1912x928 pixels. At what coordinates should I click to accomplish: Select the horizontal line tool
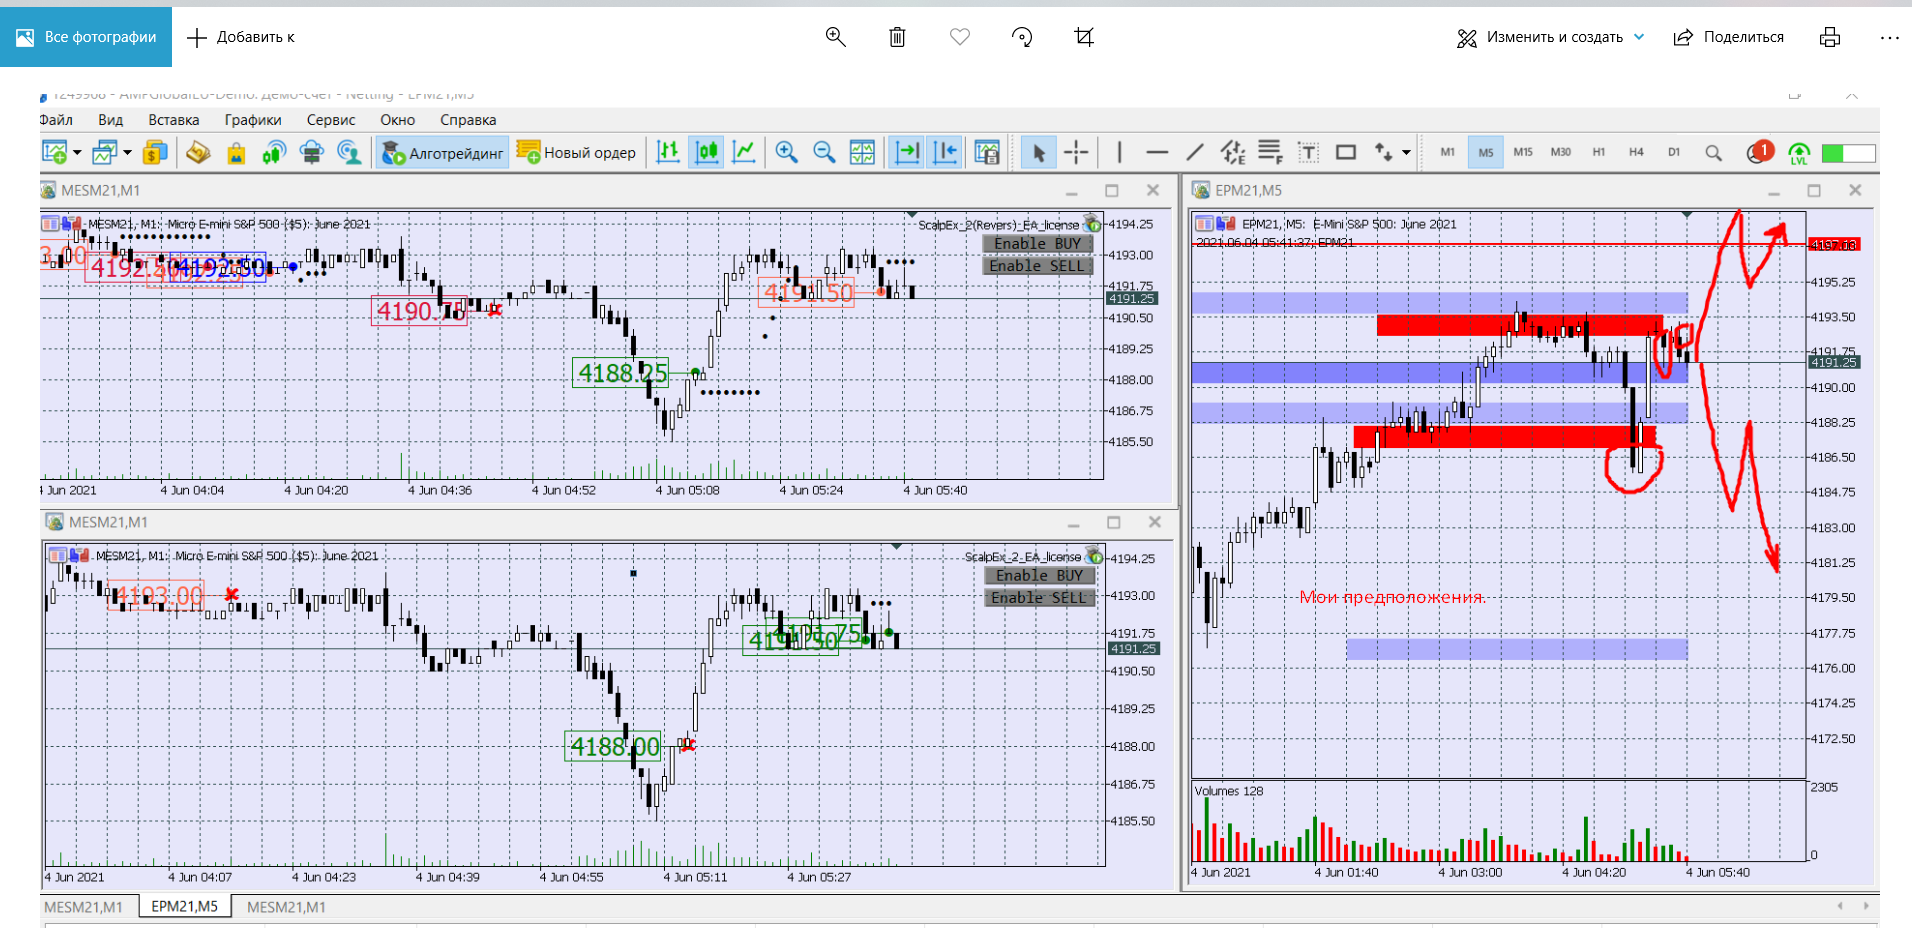pyautogui.click(x=1157, y=153)
